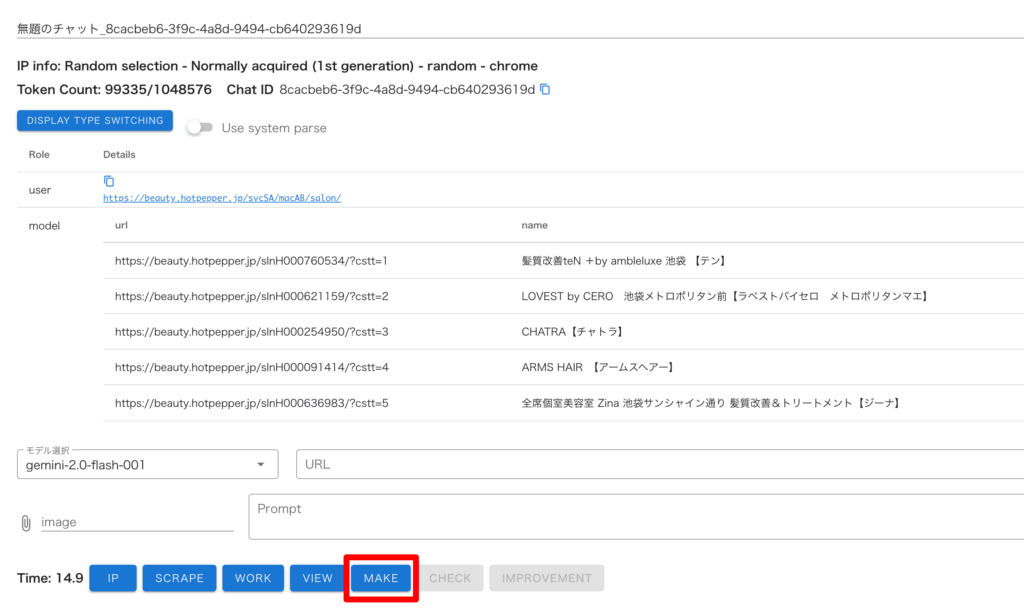Click the URL cell ending in cstt=1
Image resolution: width=1024 pixels, height=615 pixels.
point(251,261)
